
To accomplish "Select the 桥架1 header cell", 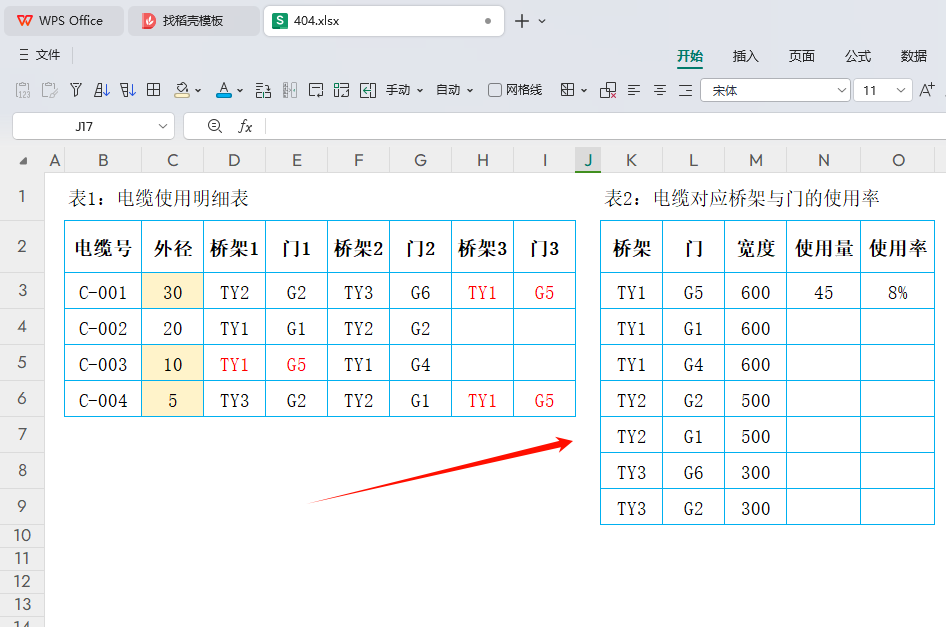I will pos(234,247).
